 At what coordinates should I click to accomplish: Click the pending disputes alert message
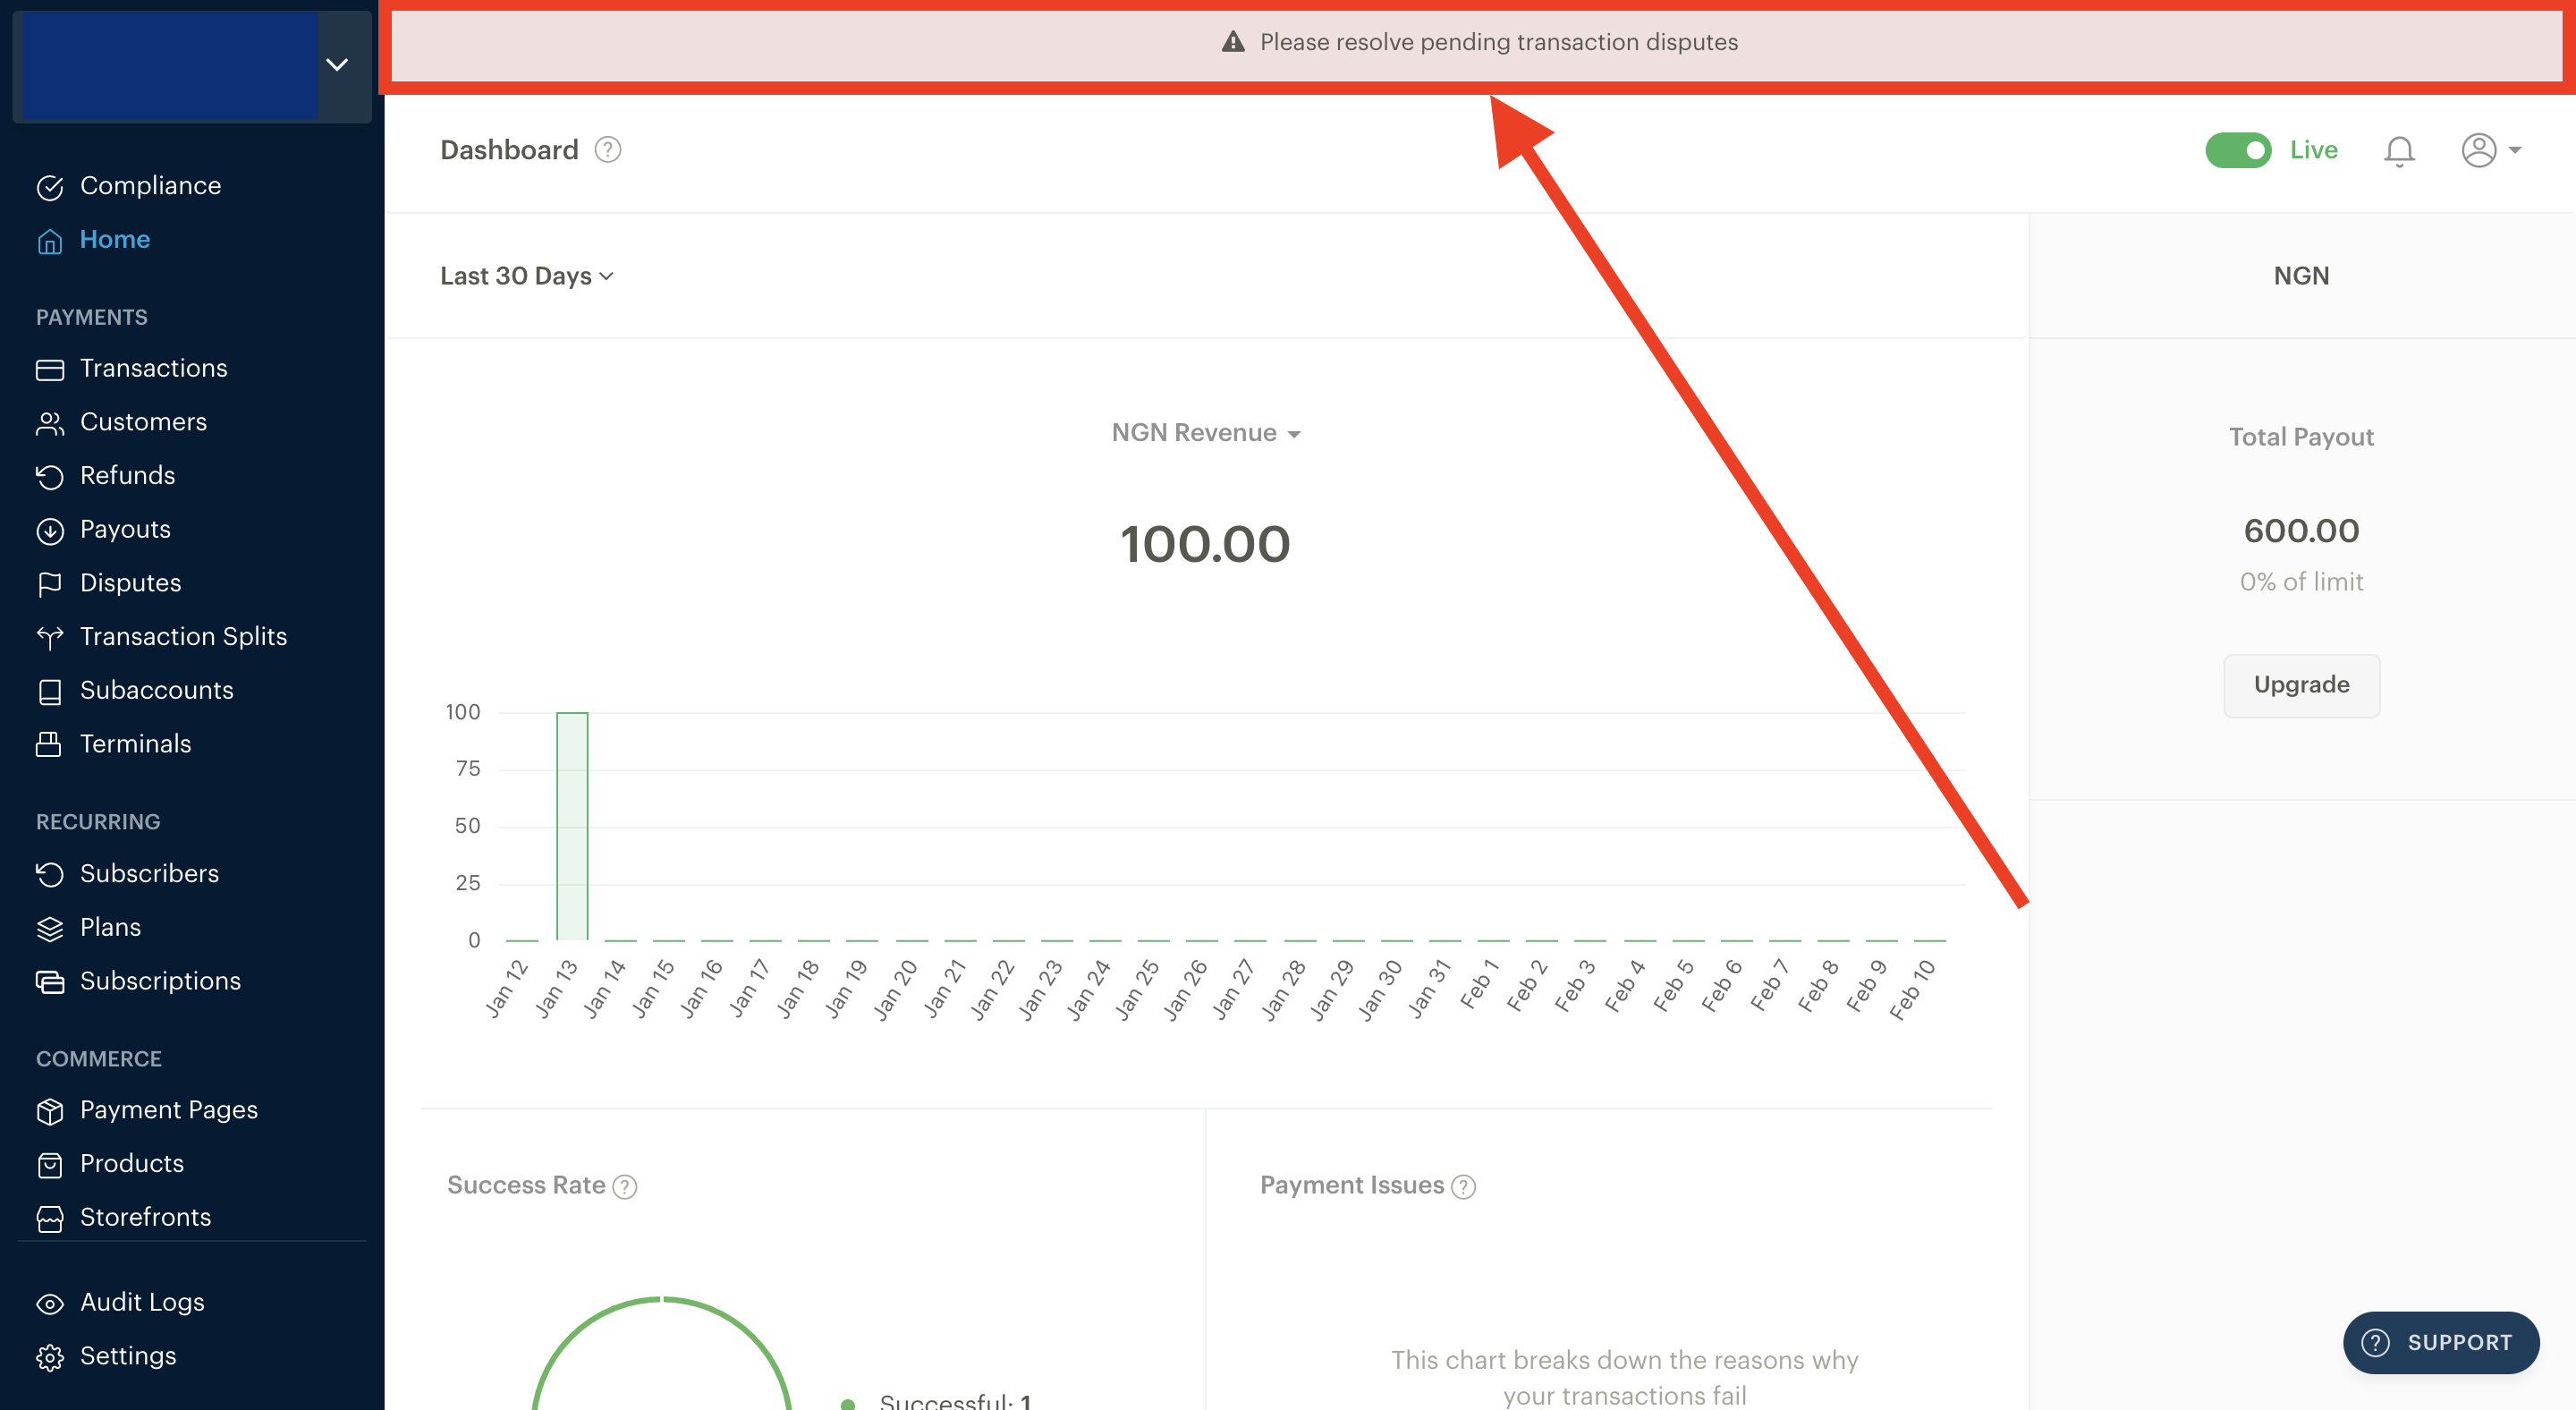[x=1498, y=42]
